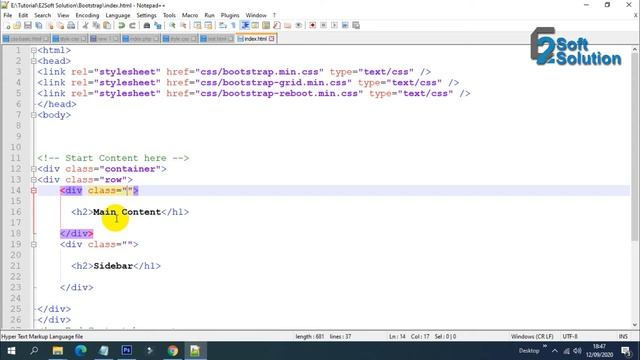The image size is (640, 360).
Task: Open Chrome from the taskbar
Action: [172, 351]
